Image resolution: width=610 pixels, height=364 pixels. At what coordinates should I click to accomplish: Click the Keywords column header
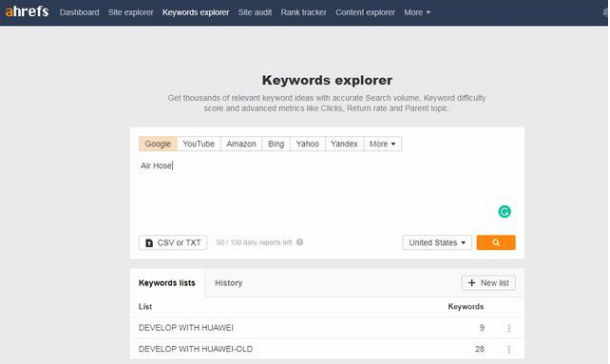465,306
